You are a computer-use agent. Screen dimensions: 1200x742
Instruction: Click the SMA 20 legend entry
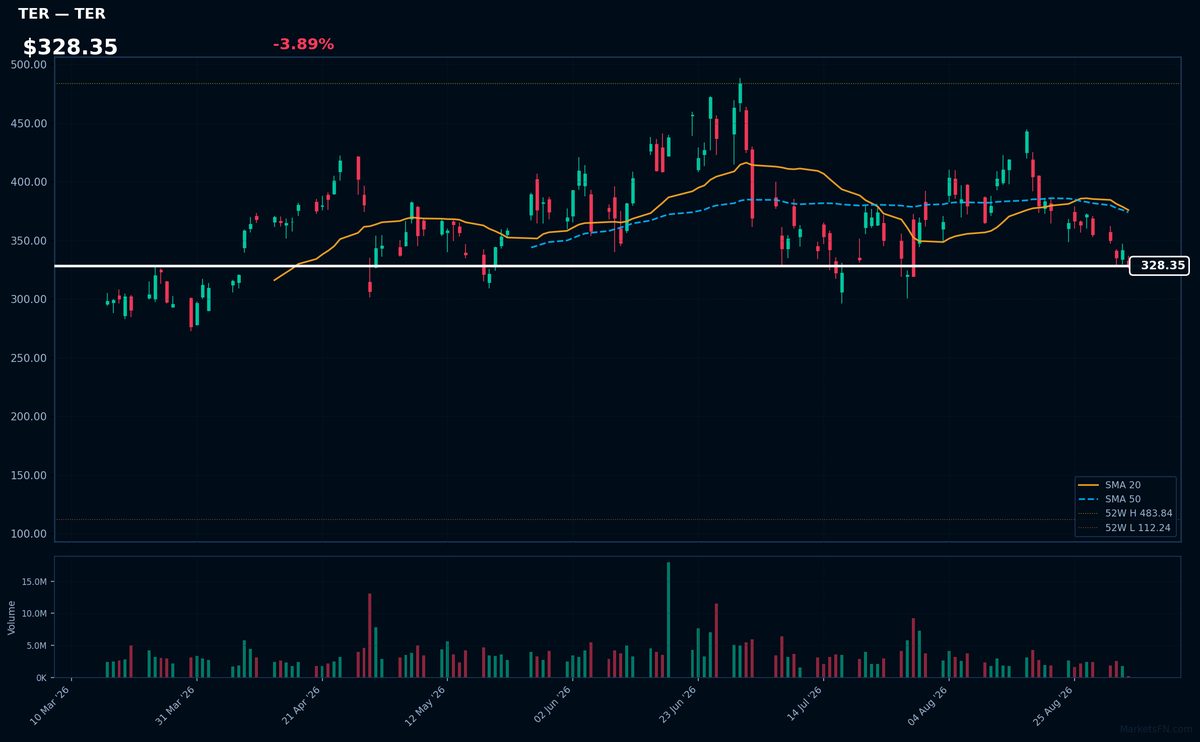1109,485
